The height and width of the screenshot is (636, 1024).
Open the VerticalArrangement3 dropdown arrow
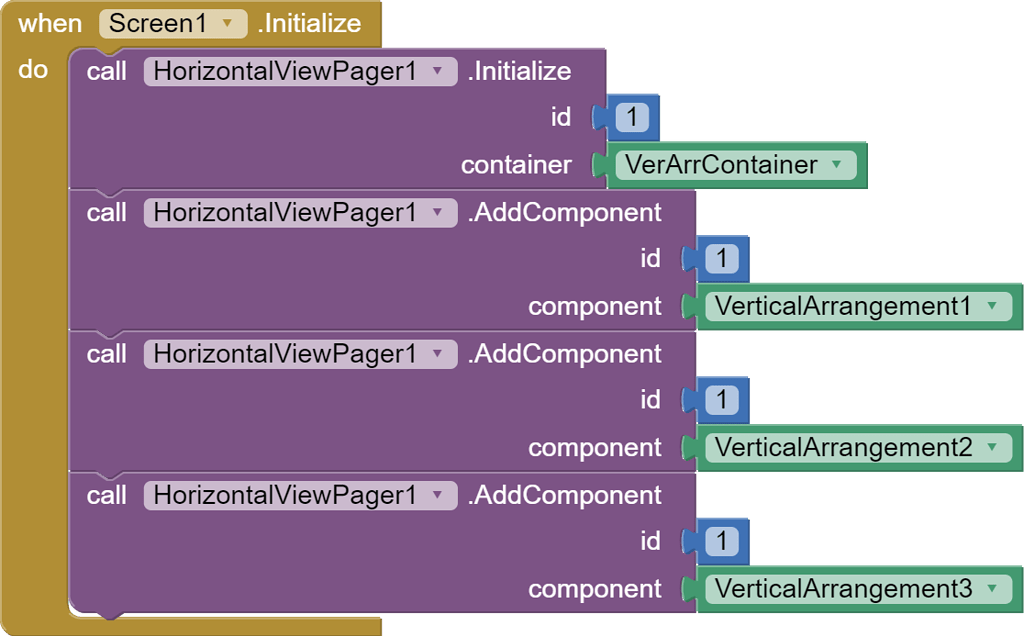(993, 588)
